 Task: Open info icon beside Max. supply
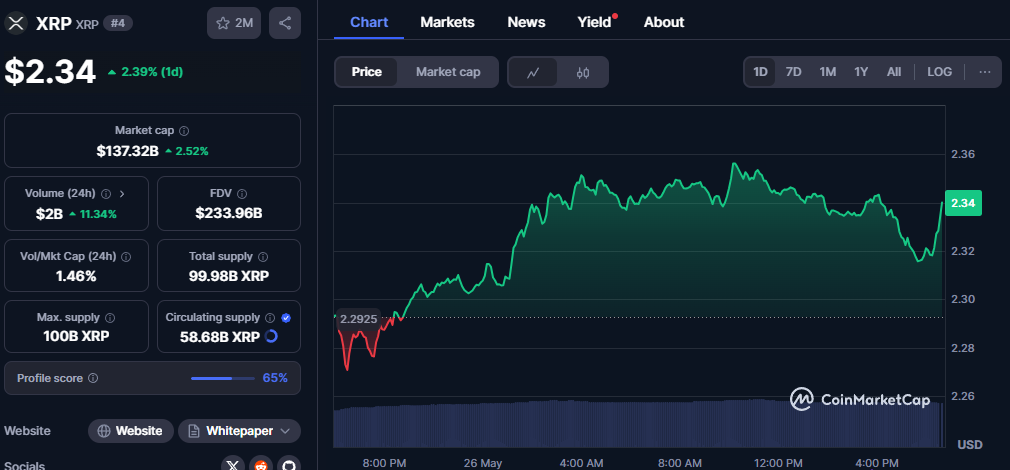pyautogui.click(x=110, y=317)
